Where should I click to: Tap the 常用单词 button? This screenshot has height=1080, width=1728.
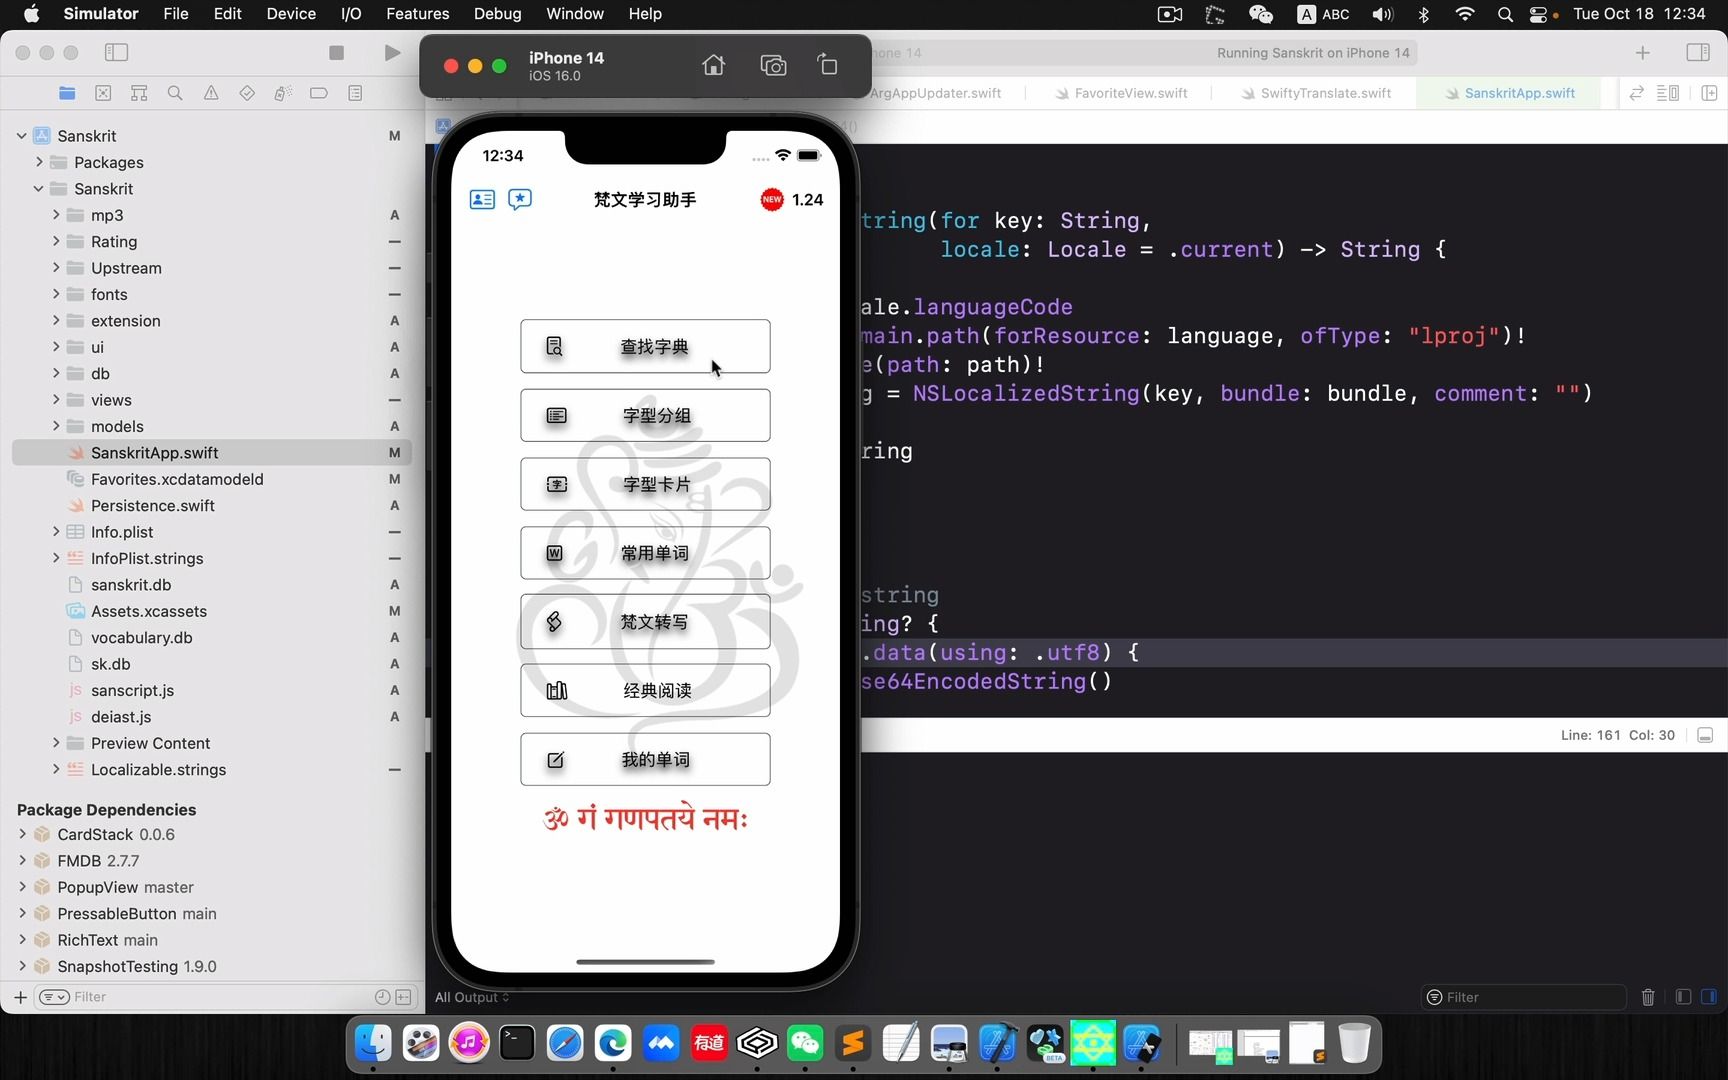pyautogui.click(x=645, y=553)
